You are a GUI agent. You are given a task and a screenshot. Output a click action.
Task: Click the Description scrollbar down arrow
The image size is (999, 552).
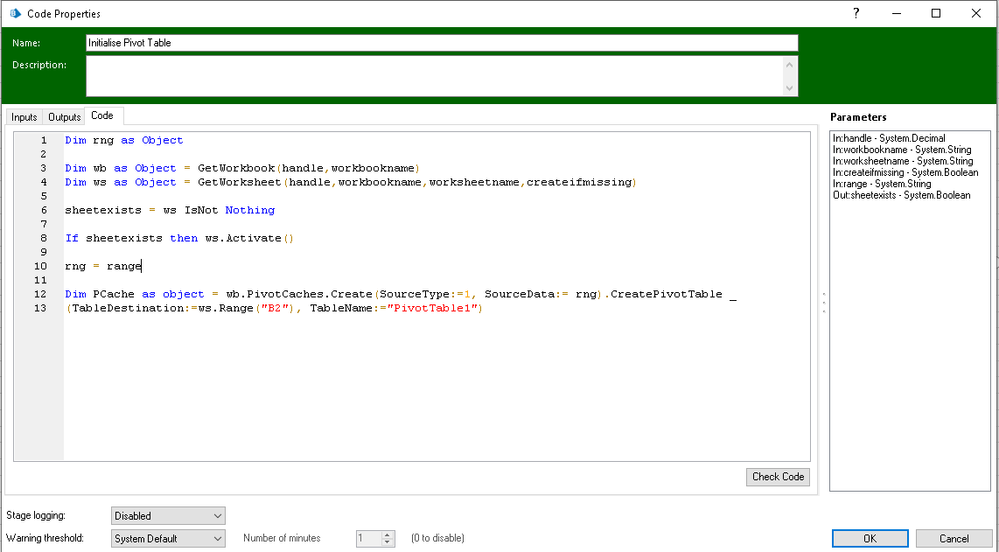790,89
